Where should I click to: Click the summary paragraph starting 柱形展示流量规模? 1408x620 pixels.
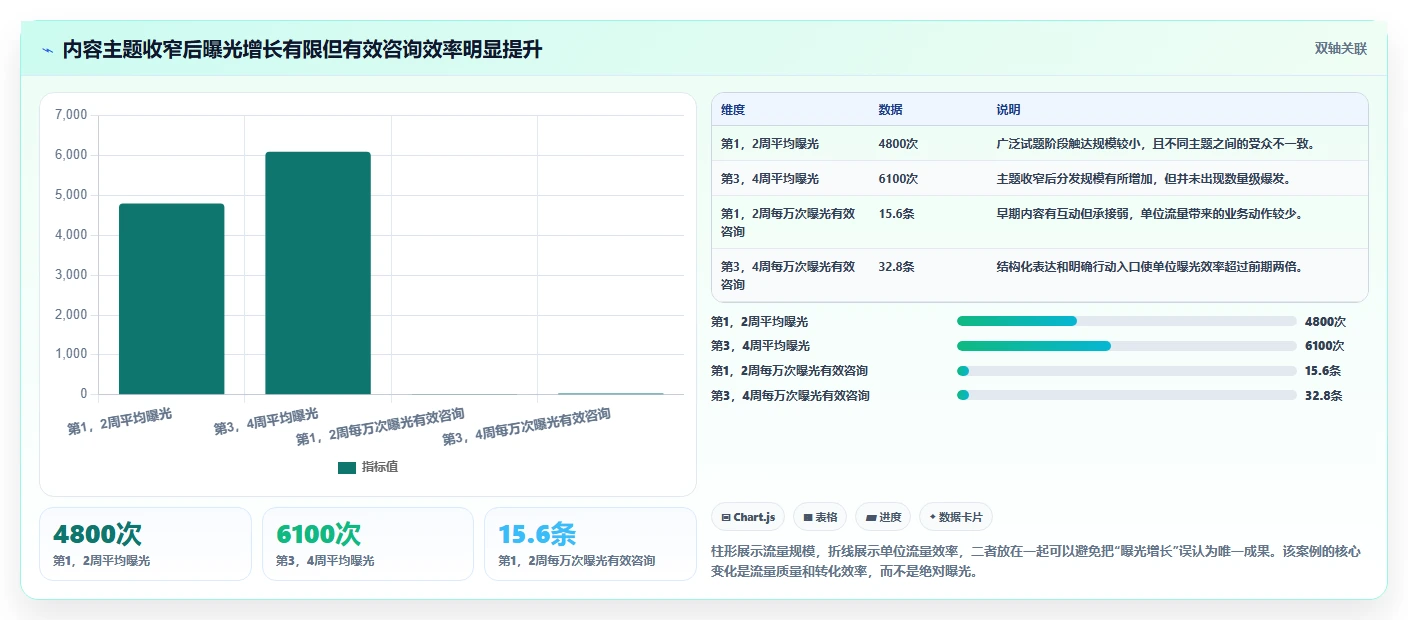pyautogui.click(x=1036, y=562)
